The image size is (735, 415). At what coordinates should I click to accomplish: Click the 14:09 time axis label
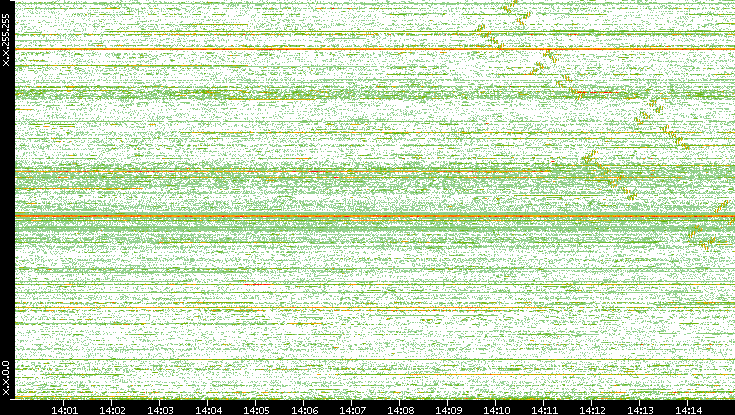click(448, 410)
